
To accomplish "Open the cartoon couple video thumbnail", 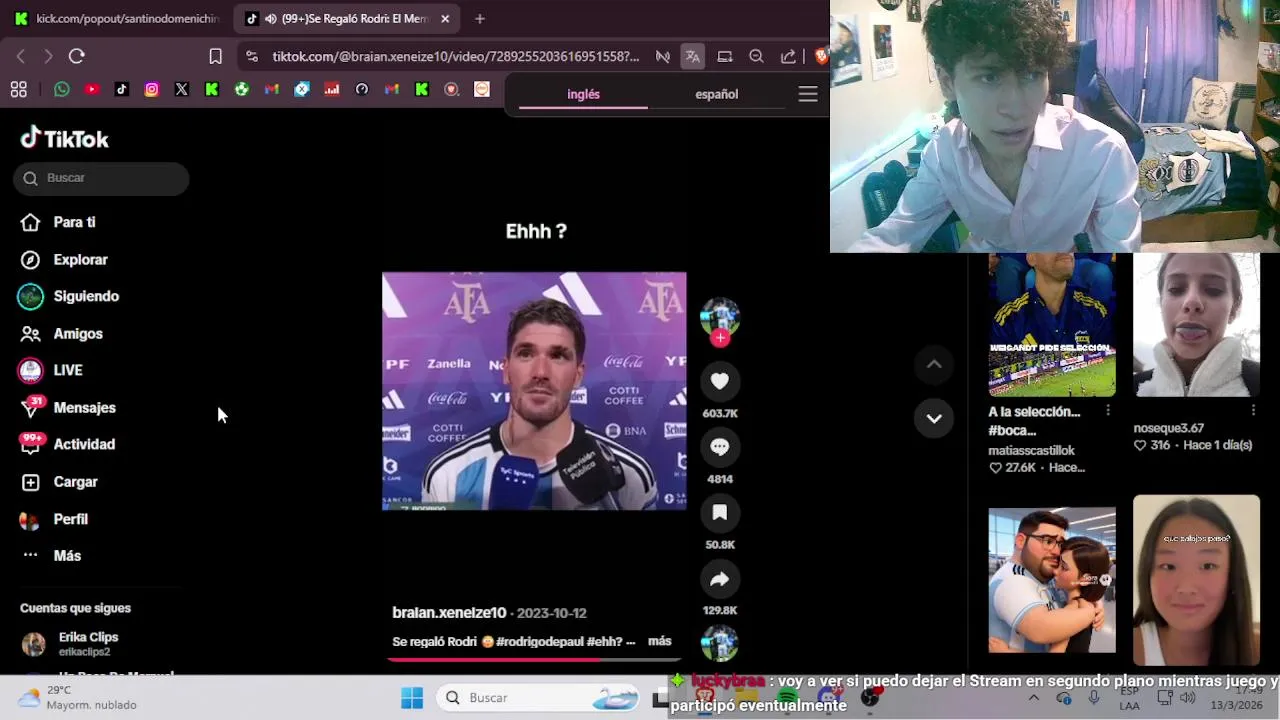I will point(1052,580).
